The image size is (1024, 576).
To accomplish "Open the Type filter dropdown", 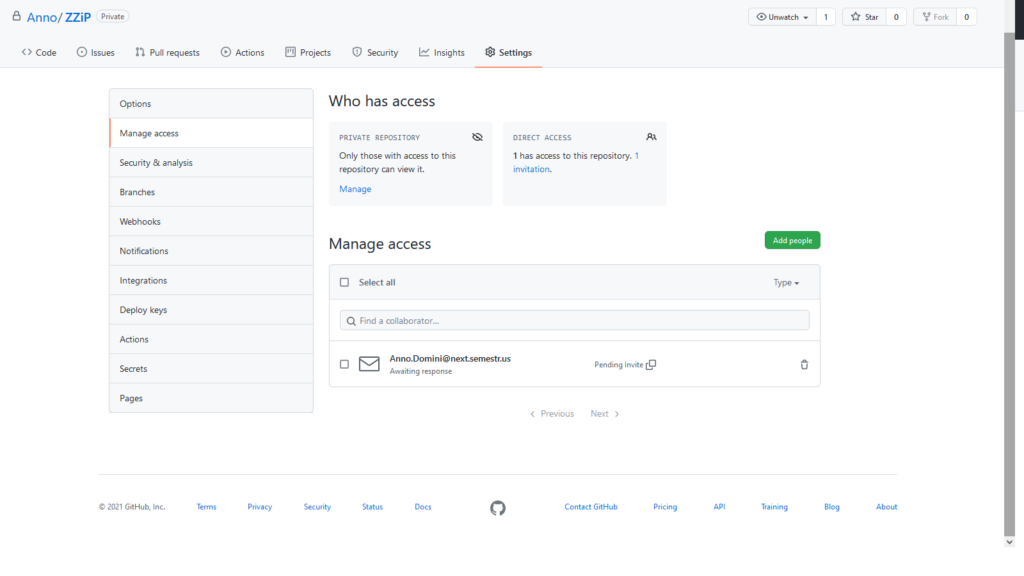I will 786,283.
